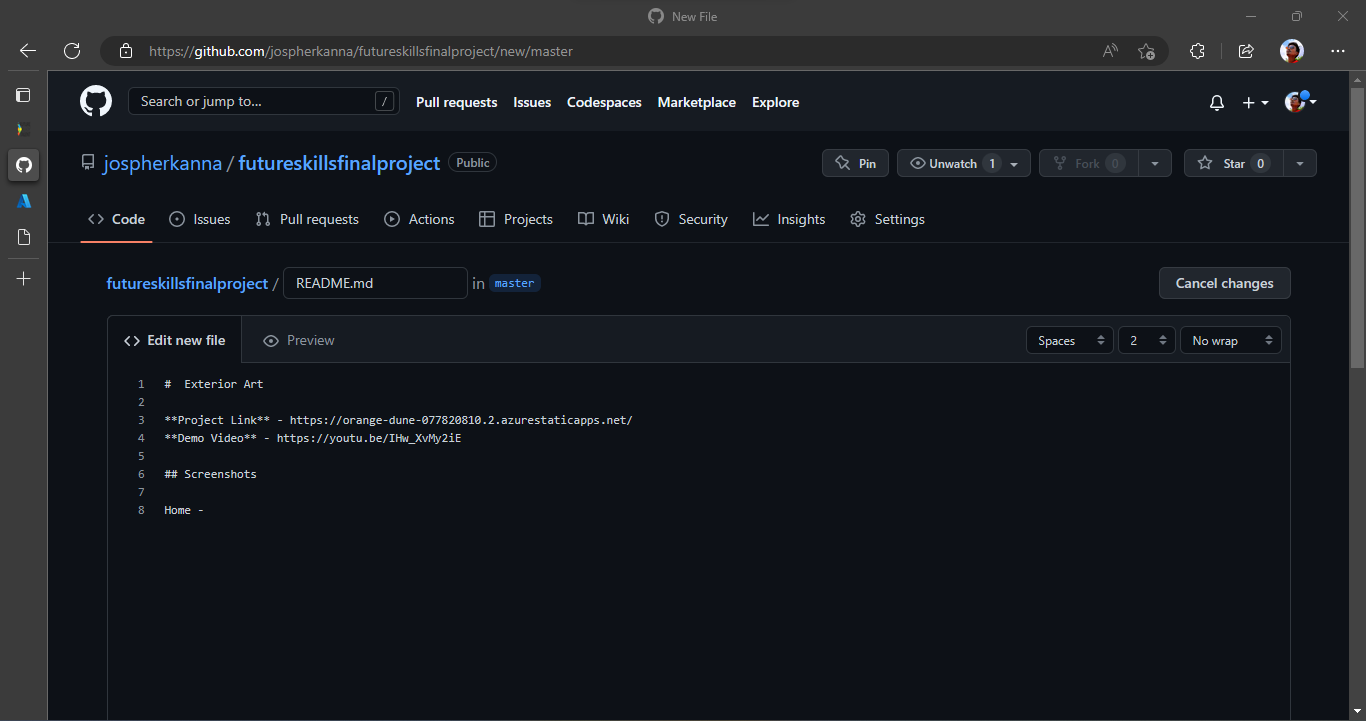Open the Security section

(691, 219)
